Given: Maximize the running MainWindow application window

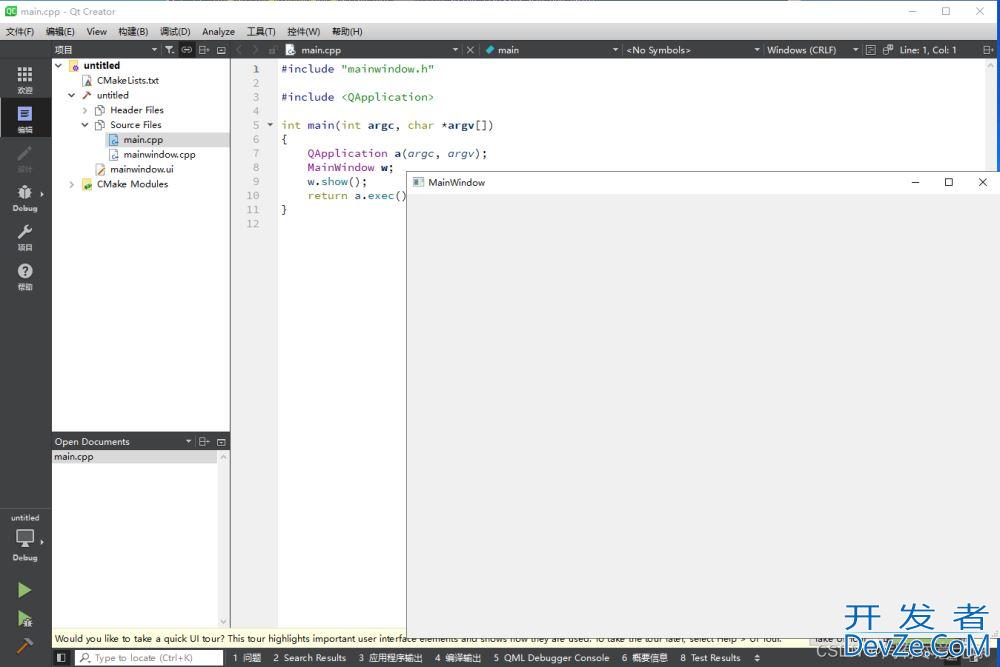Looking at the screenshot, I should [949, 182].
